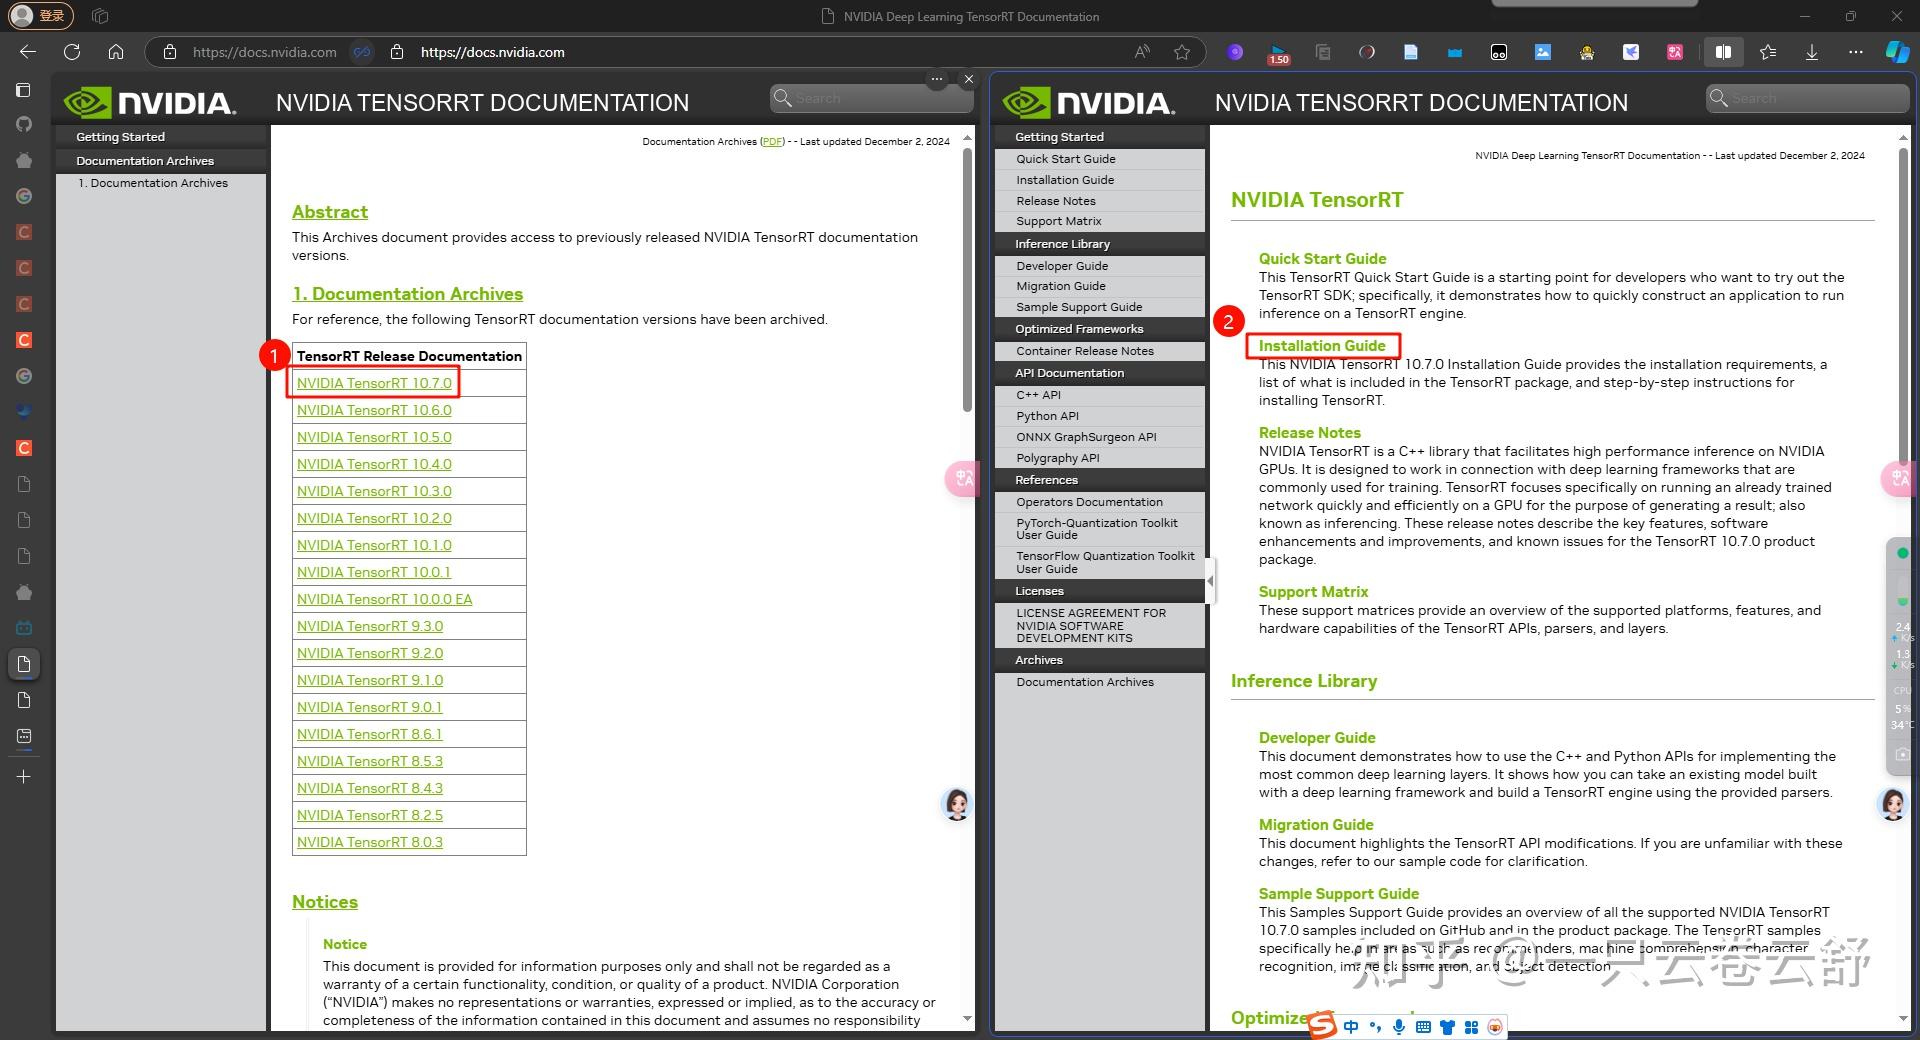The height and width of the screenshot is (1040, 1920).
Task: Open Copilot from the browser toolbar
Action: (x=1897, y=52)
